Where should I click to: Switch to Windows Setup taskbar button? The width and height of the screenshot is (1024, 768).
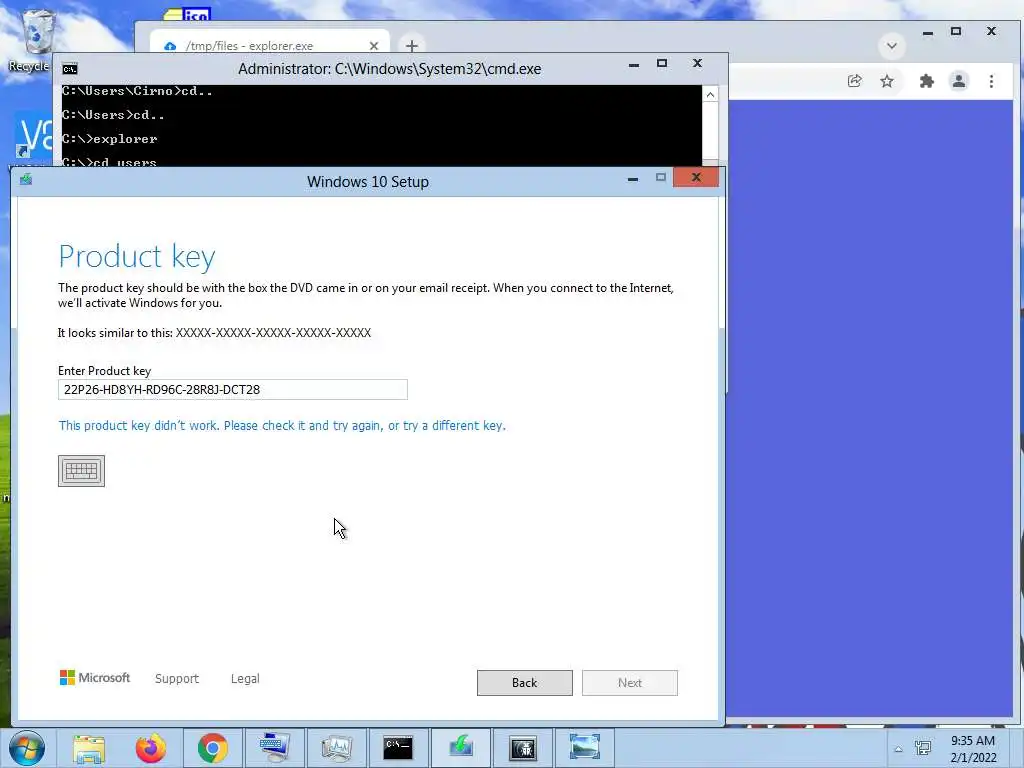[x=460, y=748]
